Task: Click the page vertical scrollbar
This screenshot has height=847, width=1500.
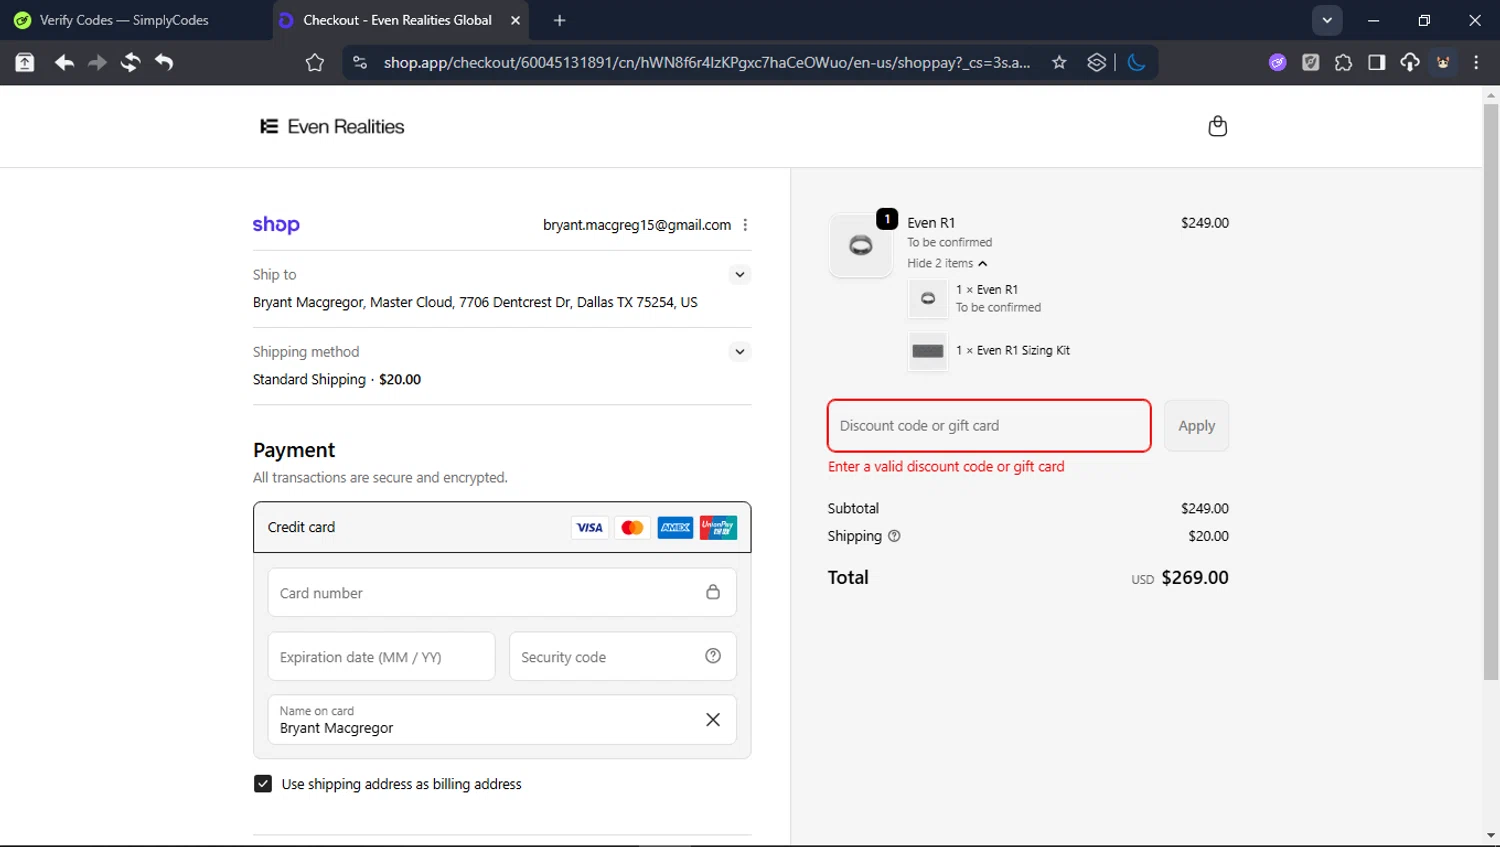Action: (1491, 390)
